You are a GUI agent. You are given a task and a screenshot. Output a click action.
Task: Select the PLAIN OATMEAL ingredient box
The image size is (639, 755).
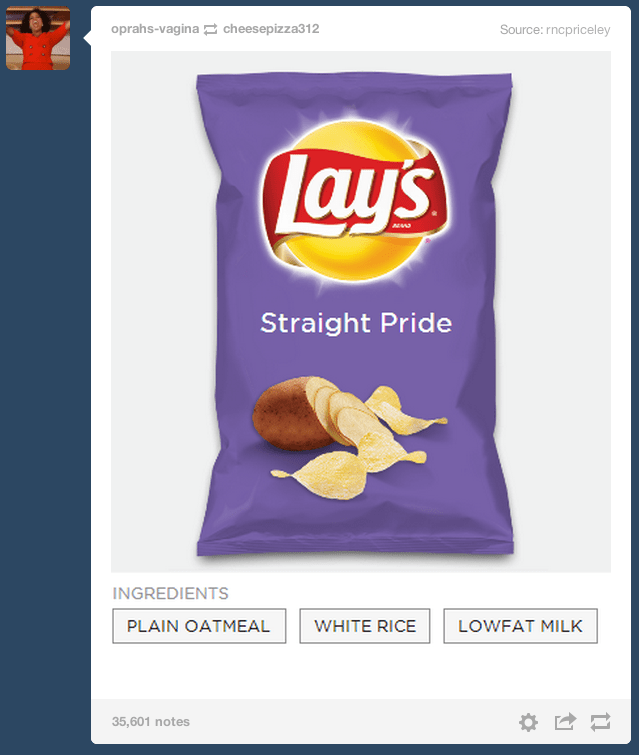199,626
